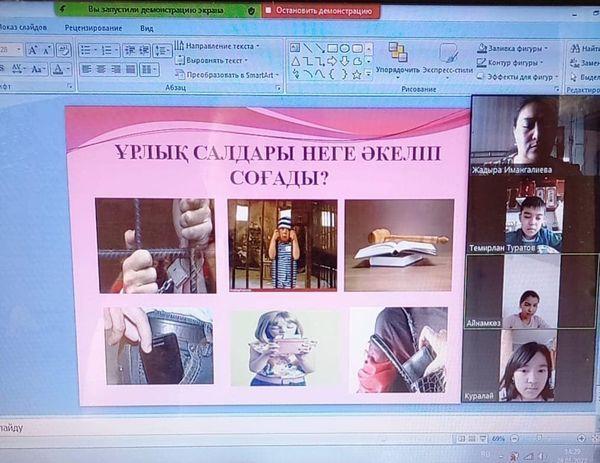The height and width of the screenshot is (463, 600).
Task: Open Эффекты для фигур menu
Action: point(518,77)
